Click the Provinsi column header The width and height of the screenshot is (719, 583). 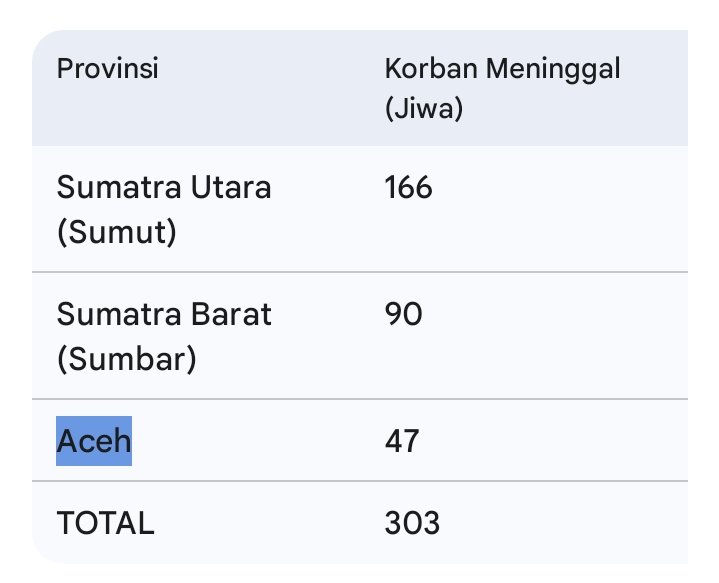click(108, 70)
